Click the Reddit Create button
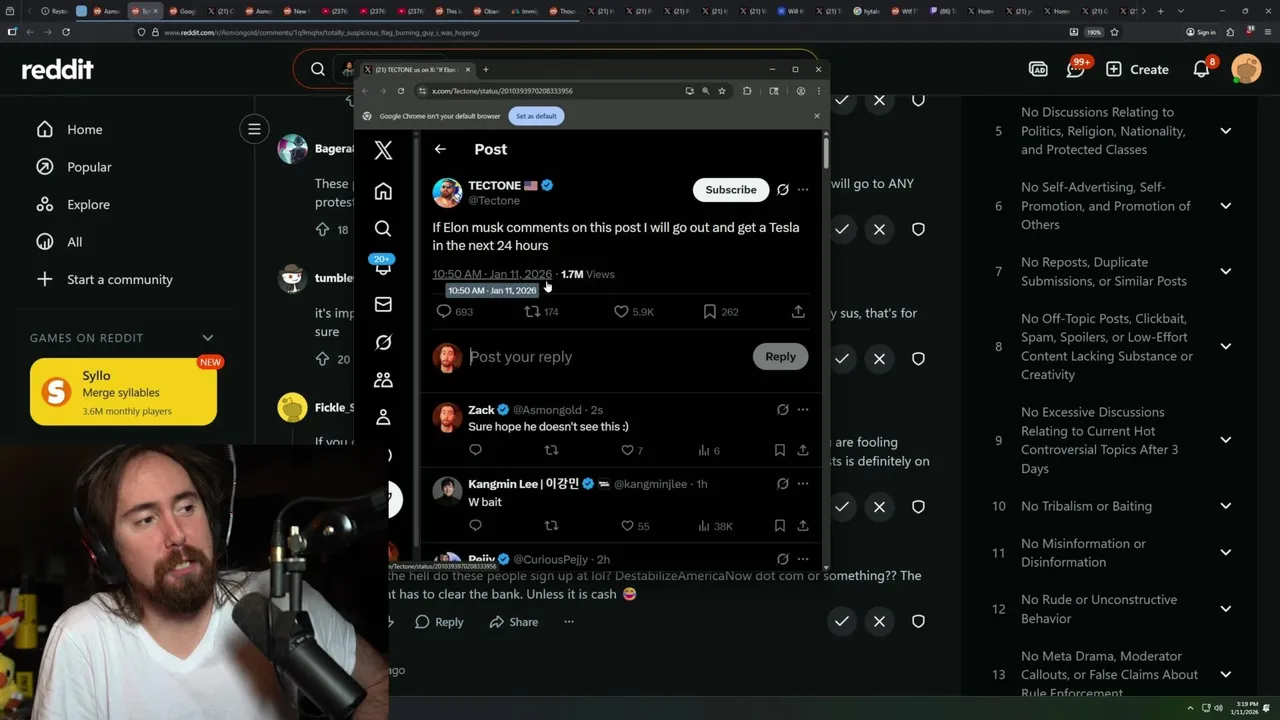This screenshot has height=720, width=1280. coord(1137,69)
